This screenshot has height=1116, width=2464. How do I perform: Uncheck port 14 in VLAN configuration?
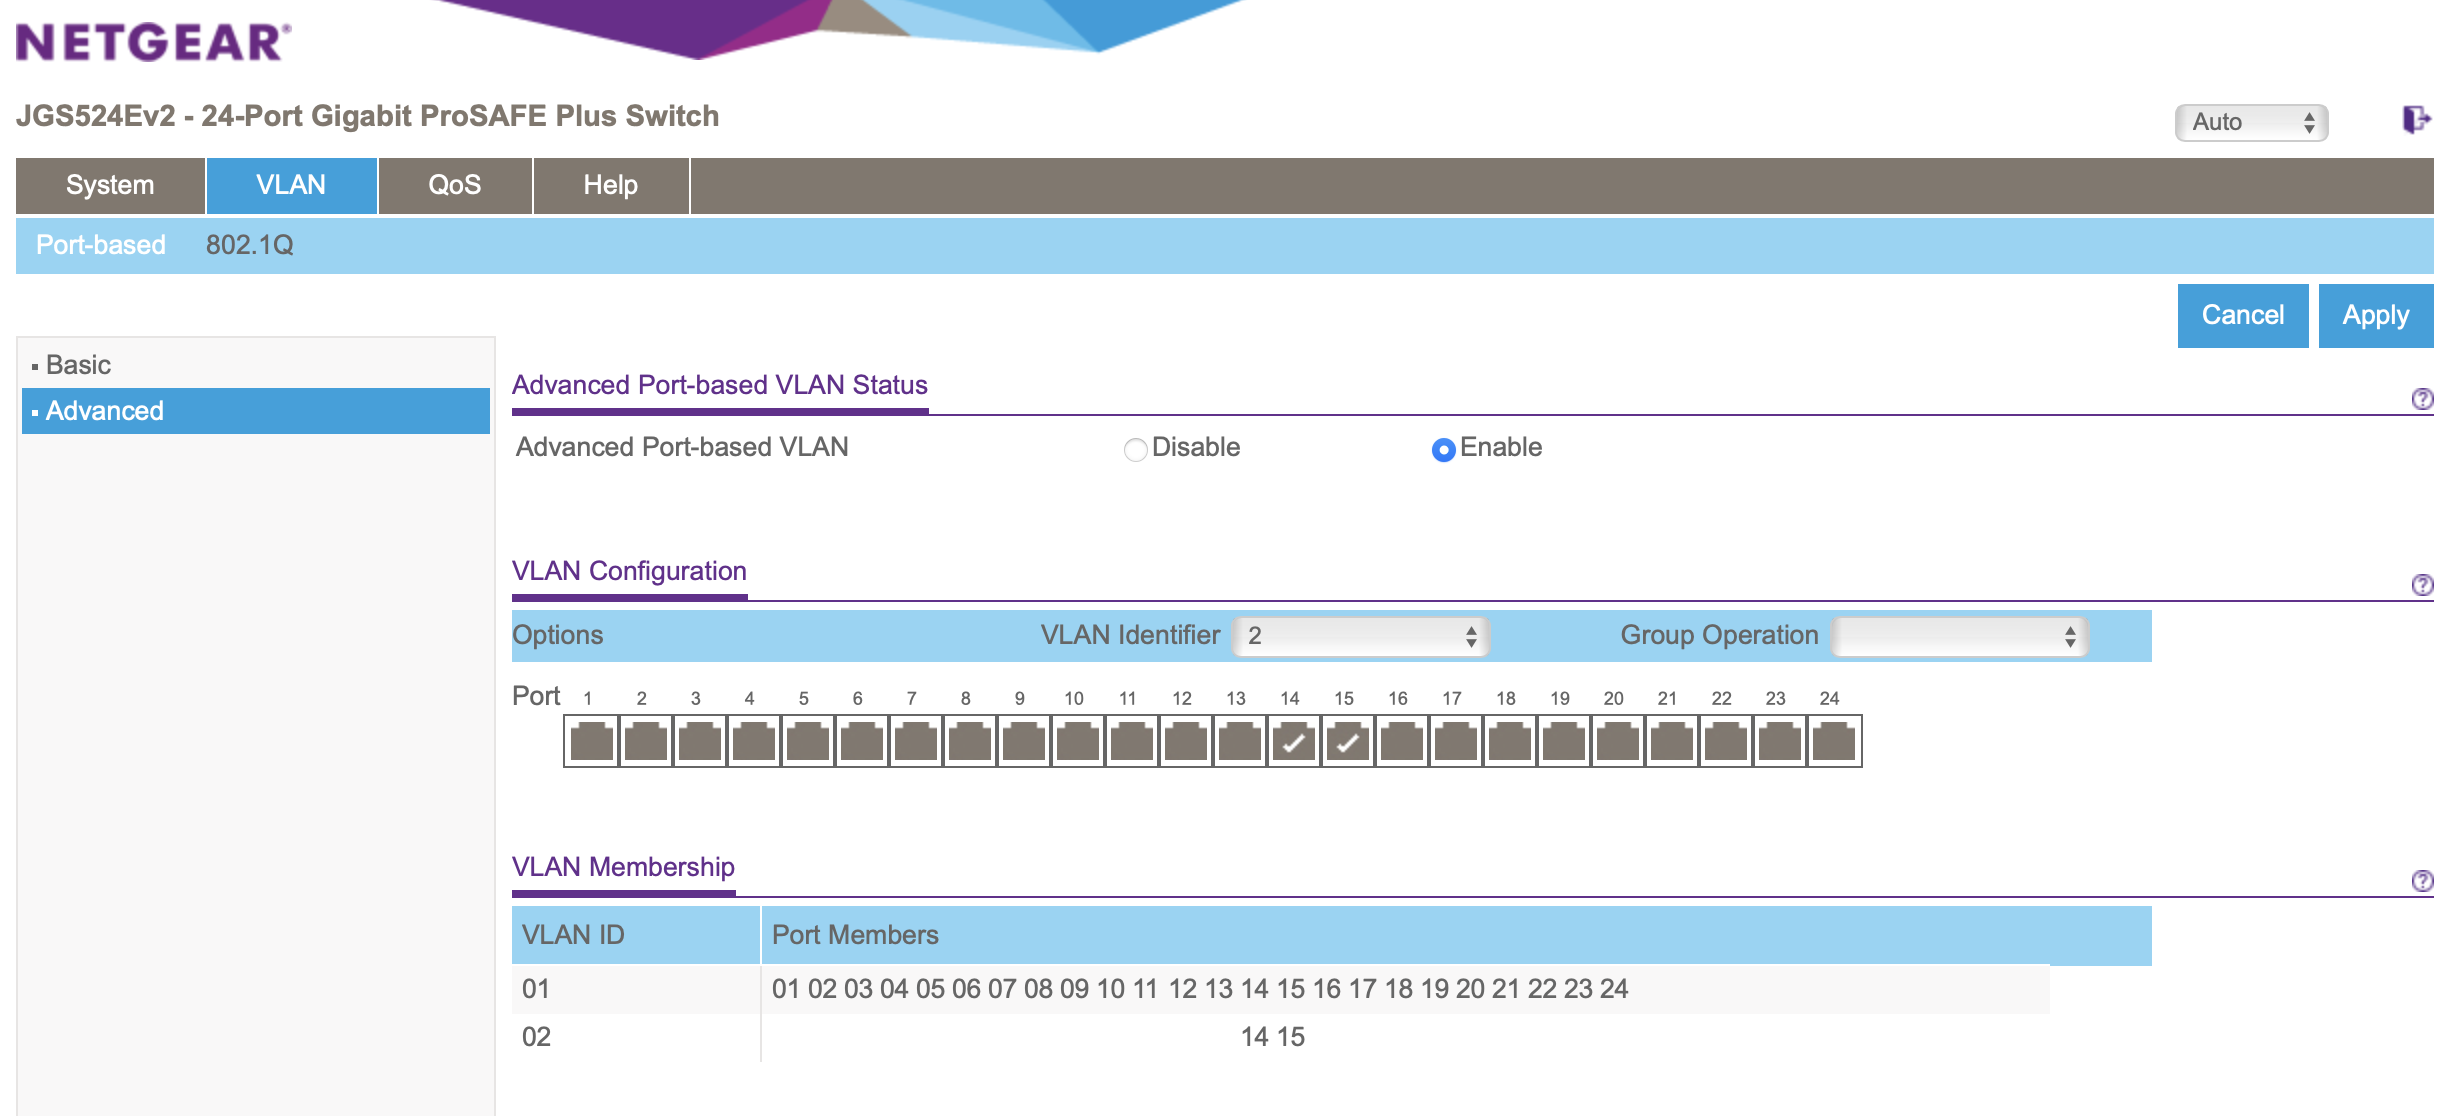(1294, 742)
